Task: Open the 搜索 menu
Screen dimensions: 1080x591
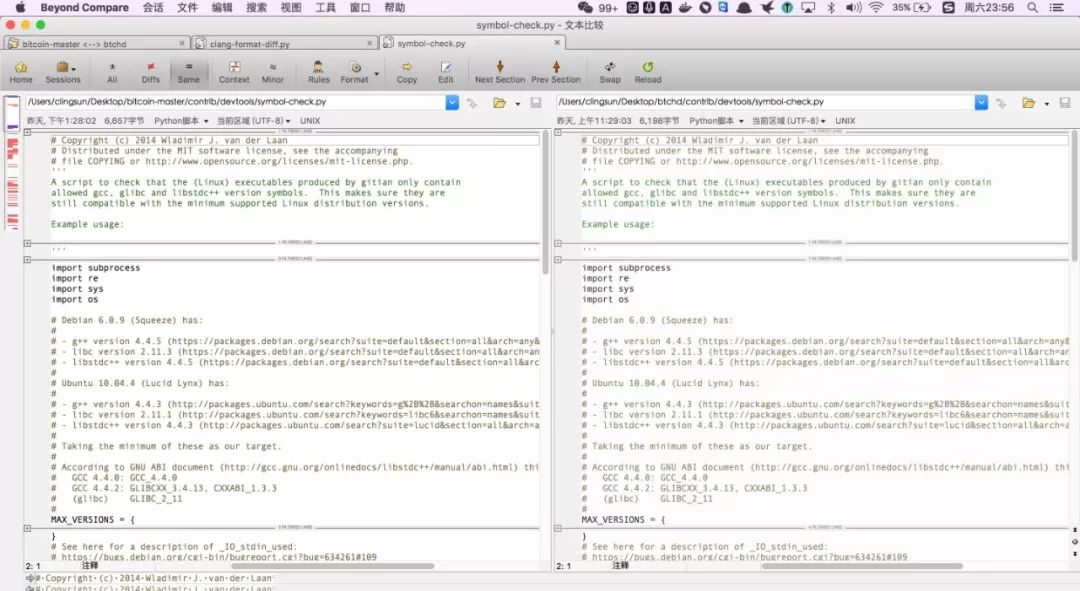Action: (256, 8)
